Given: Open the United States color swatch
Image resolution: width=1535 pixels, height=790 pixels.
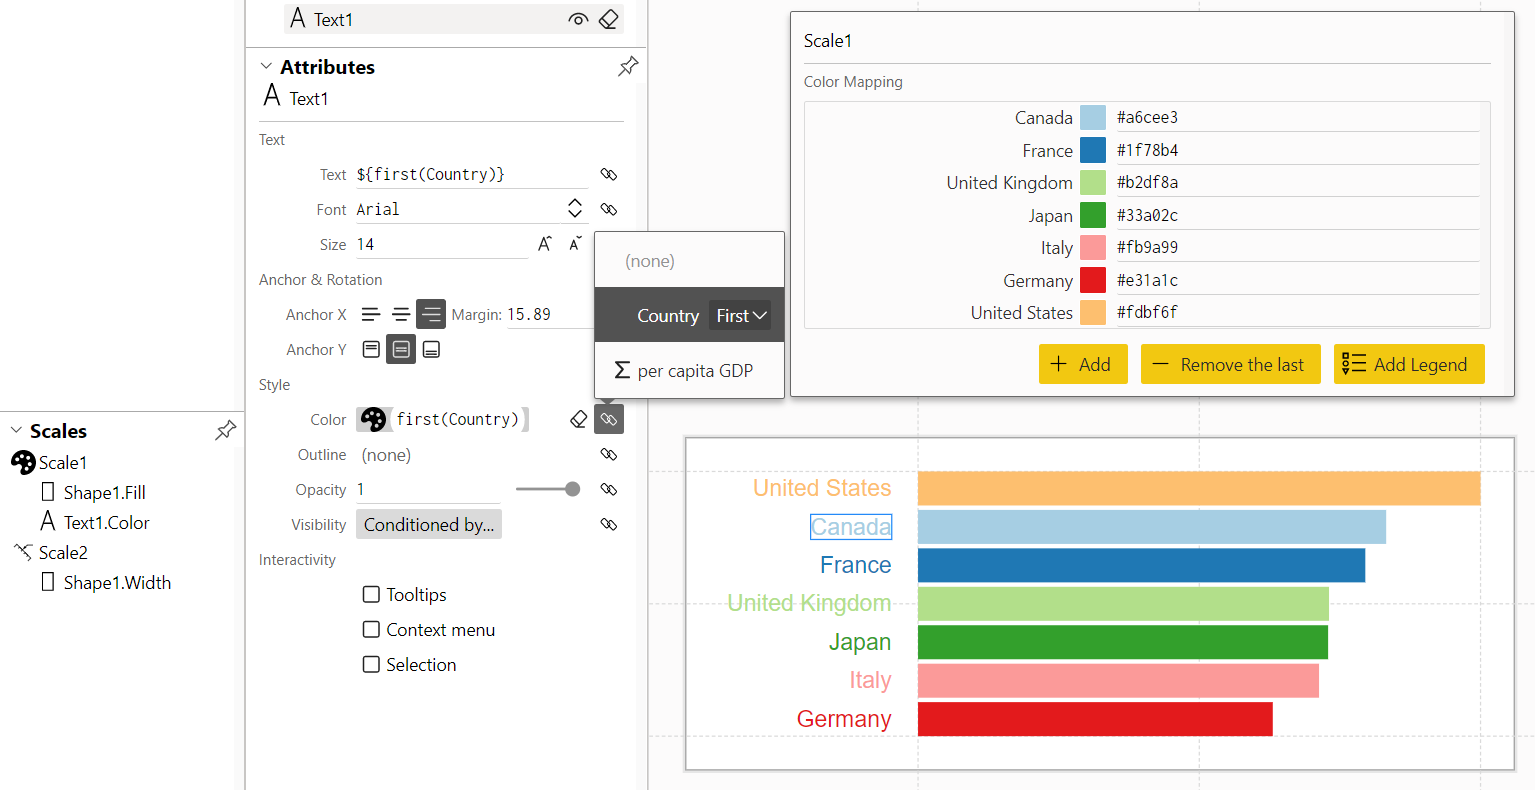Looking at the screenshot, I should tap(1093, 313).
